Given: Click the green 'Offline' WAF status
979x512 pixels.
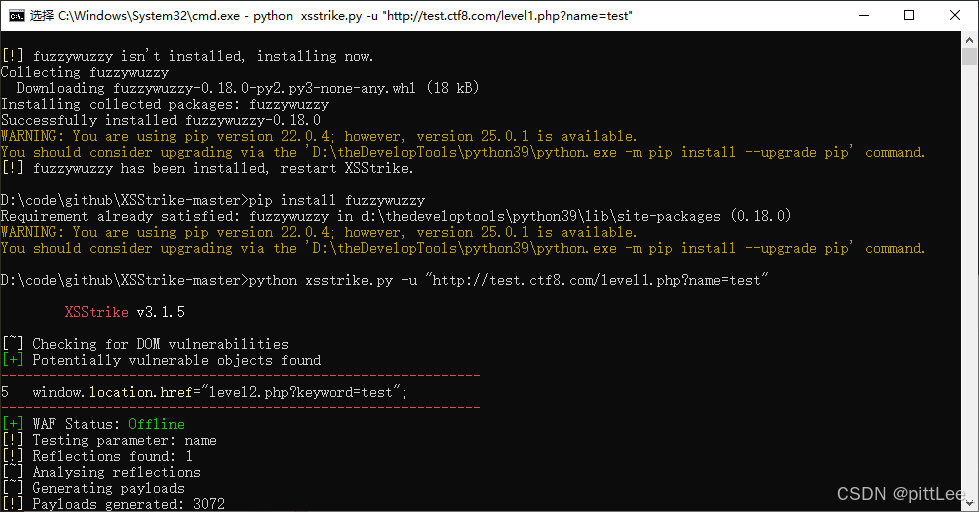Looking at the screenshot, I should point(157,424).
